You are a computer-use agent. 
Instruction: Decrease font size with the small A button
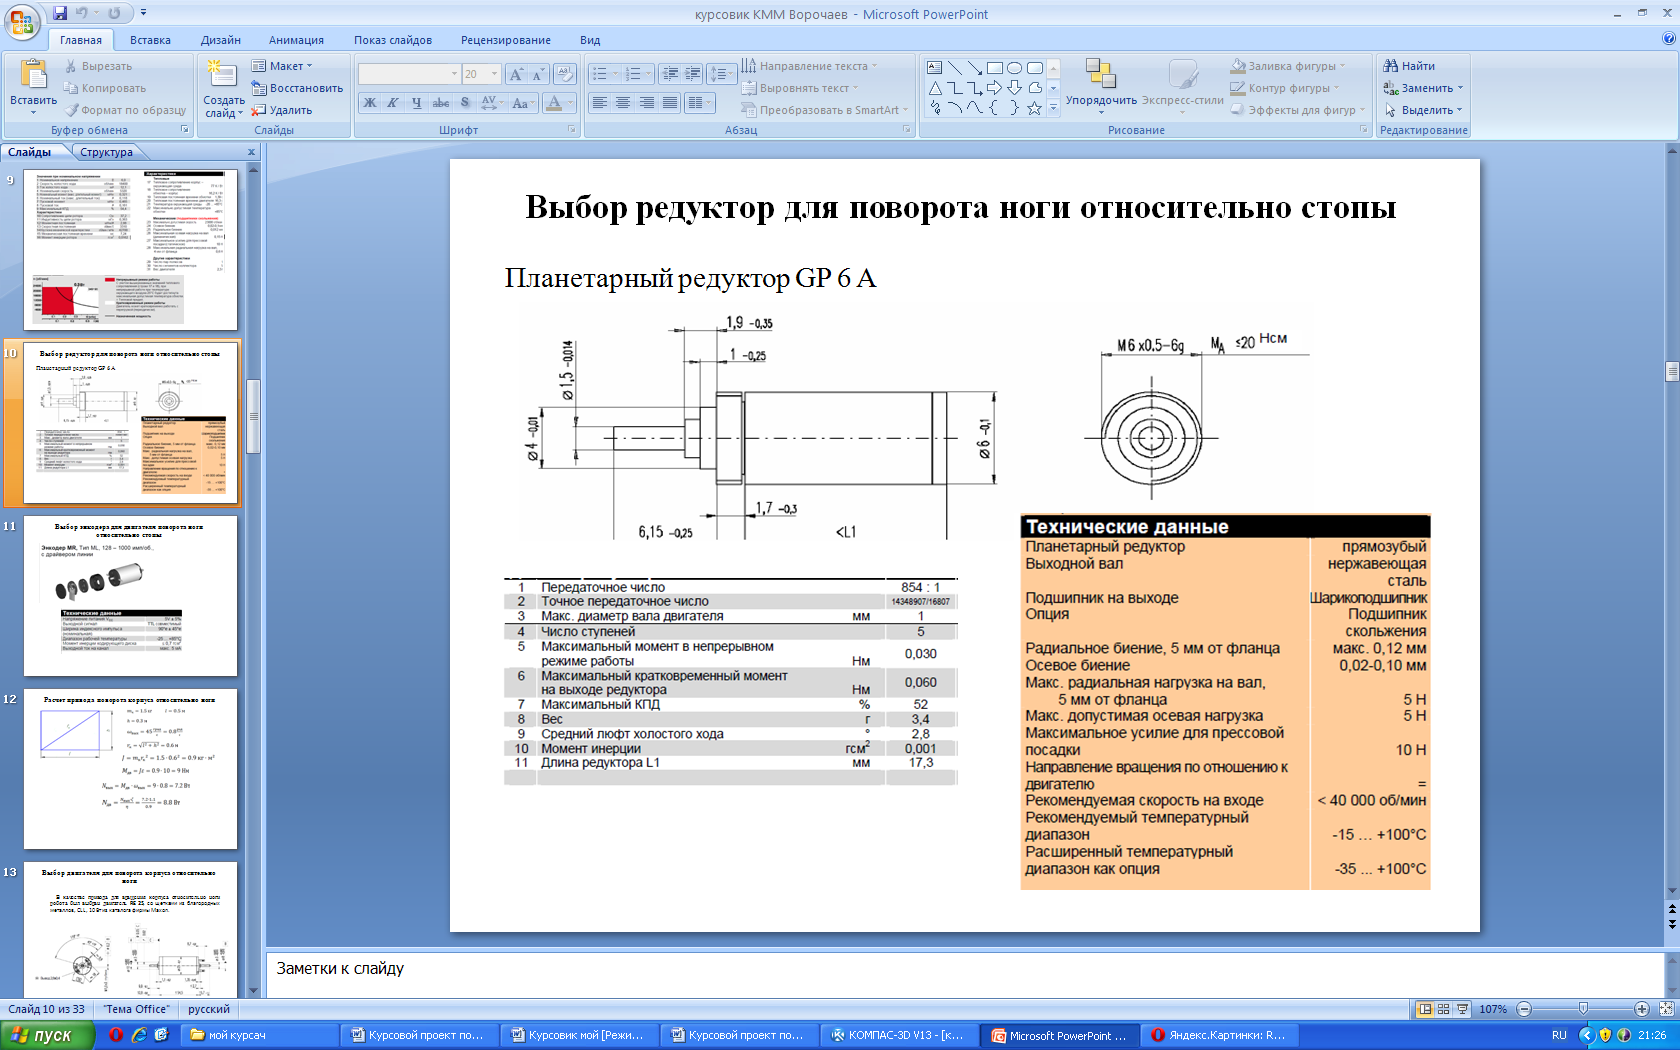(x=537, y=74)
